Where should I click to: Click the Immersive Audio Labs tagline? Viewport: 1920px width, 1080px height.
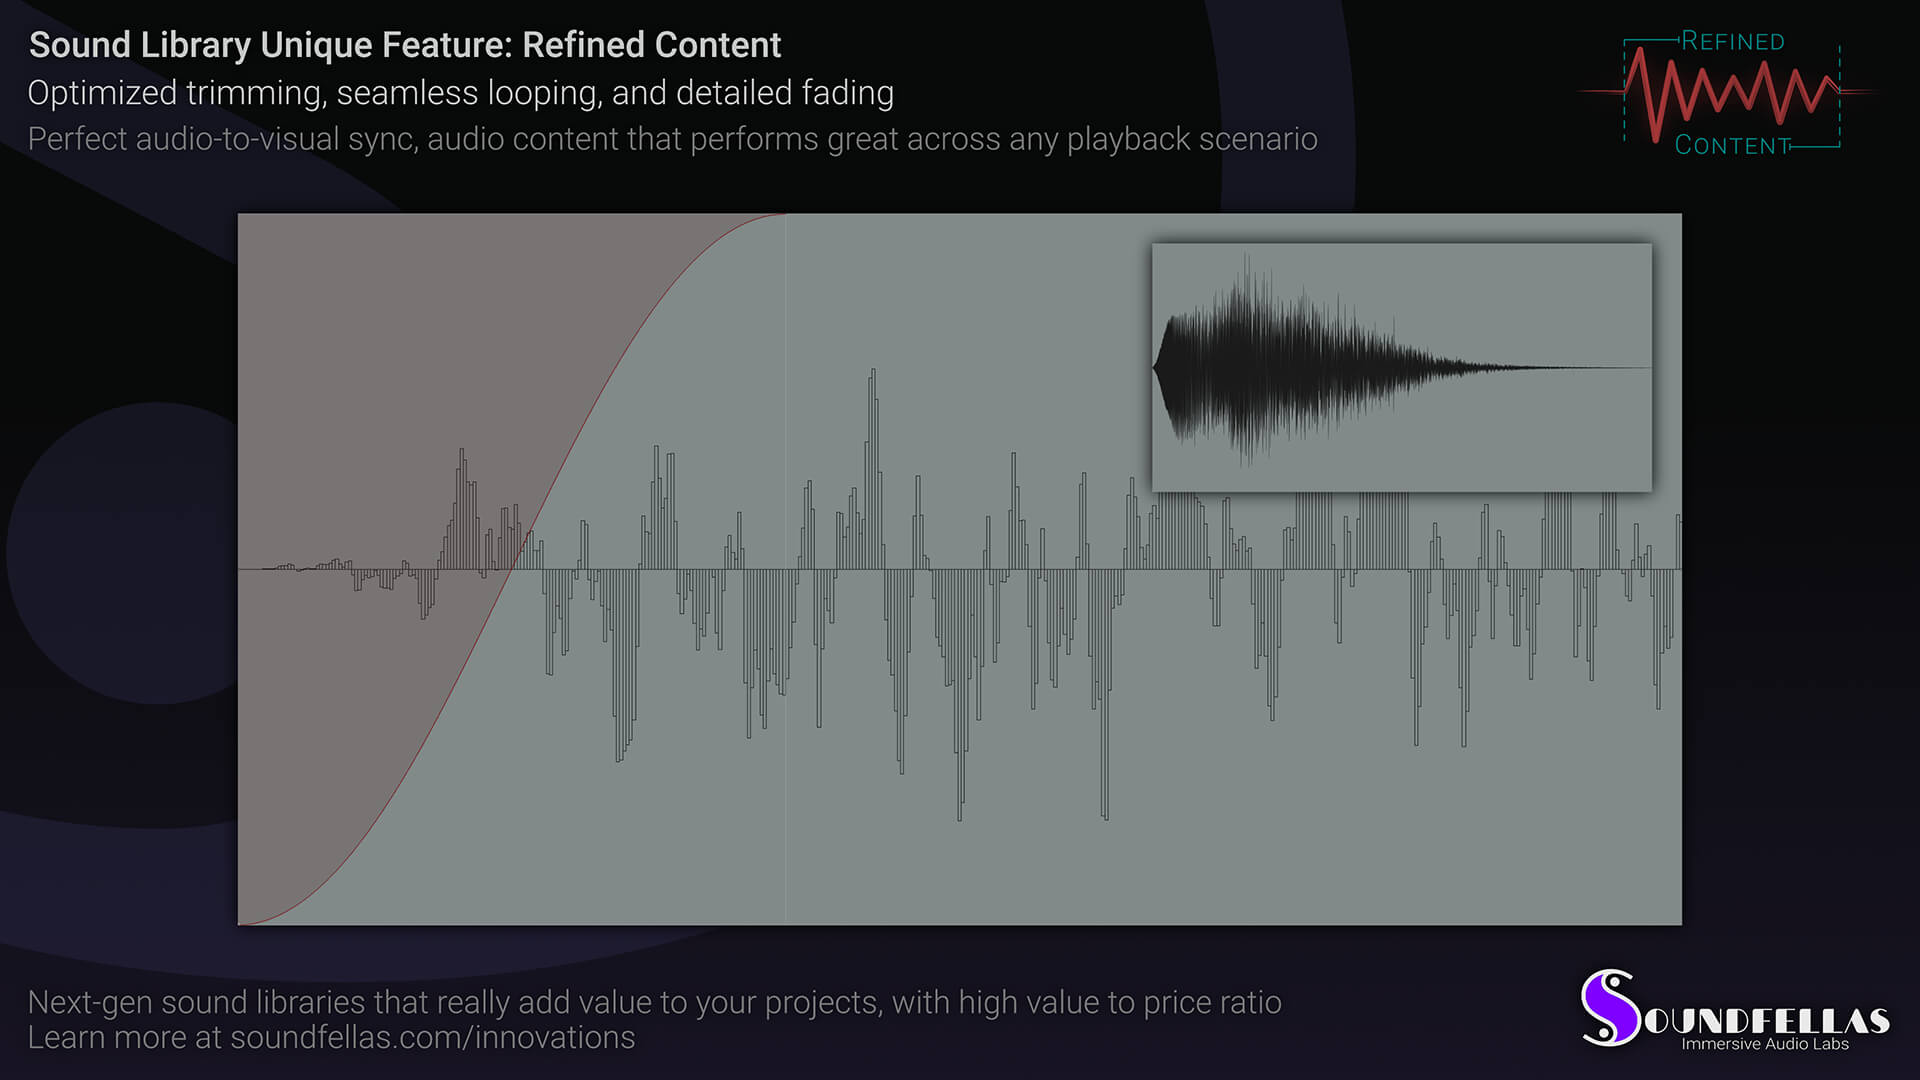click(x=1765, y=1044)
